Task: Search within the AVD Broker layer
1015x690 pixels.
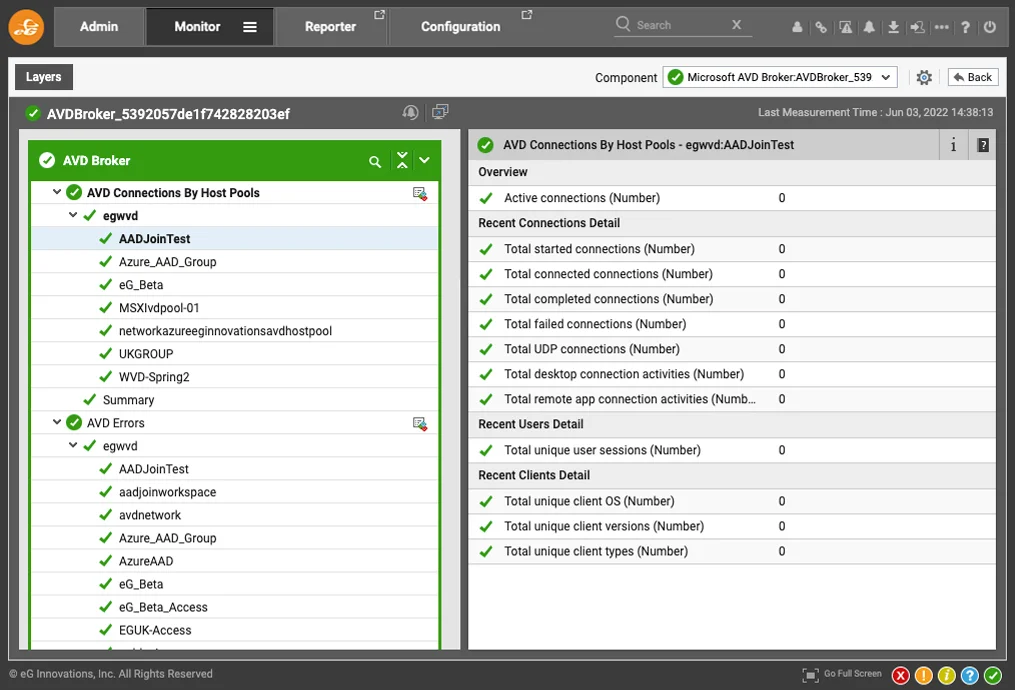Action: 375,161
